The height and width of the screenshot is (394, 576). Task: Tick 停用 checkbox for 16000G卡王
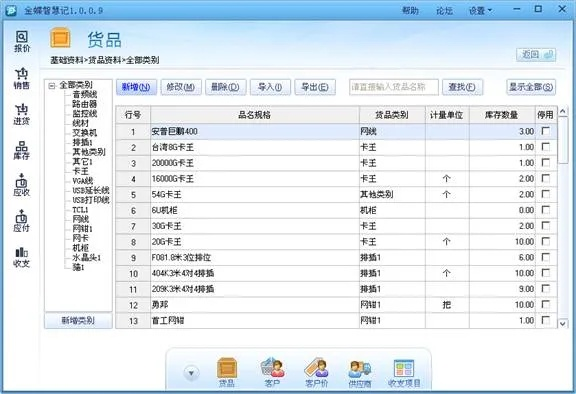(x=546, y=178)
